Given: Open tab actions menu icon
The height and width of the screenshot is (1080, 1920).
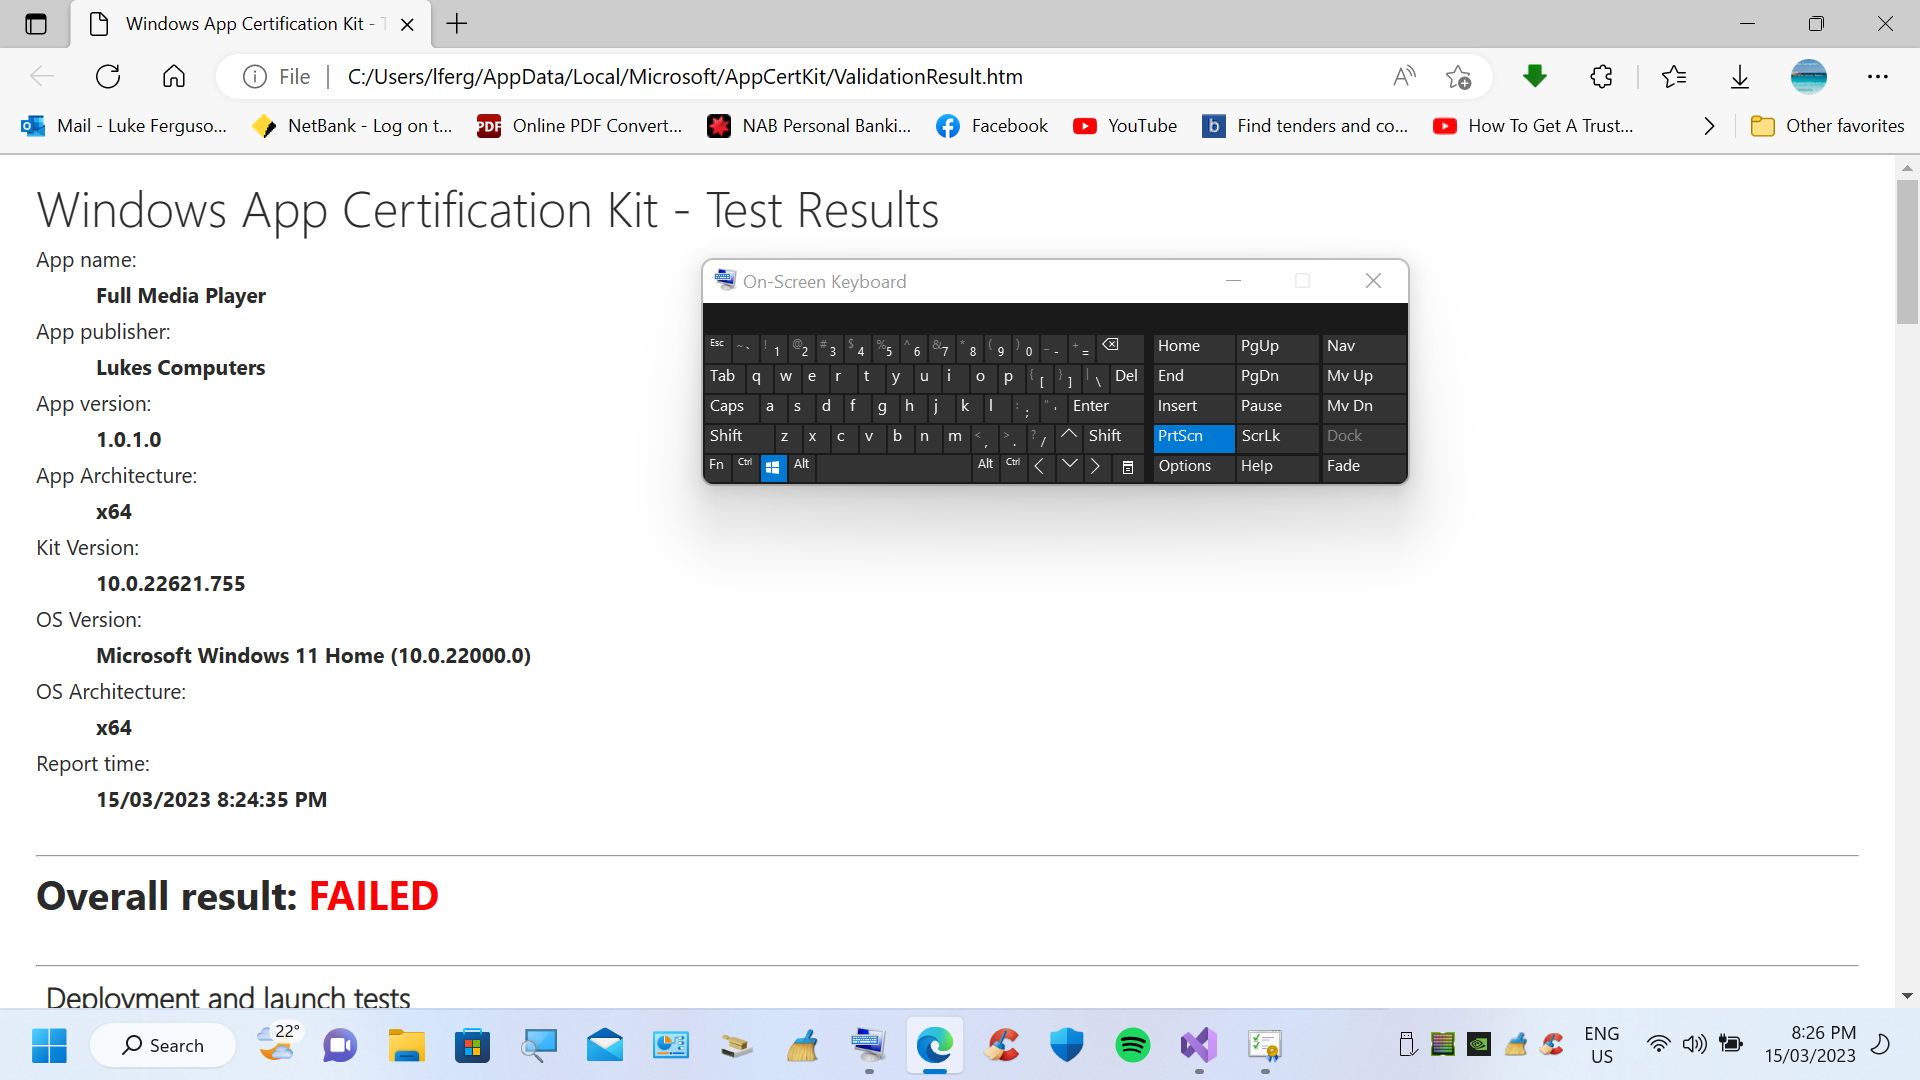Looking at the screenshot, I should tap(36, 24).
